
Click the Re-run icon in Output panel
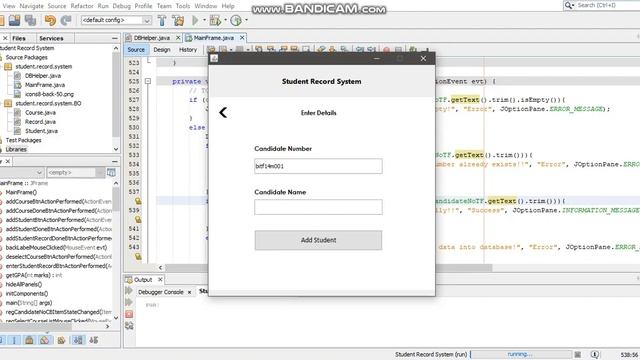point(129,291)
